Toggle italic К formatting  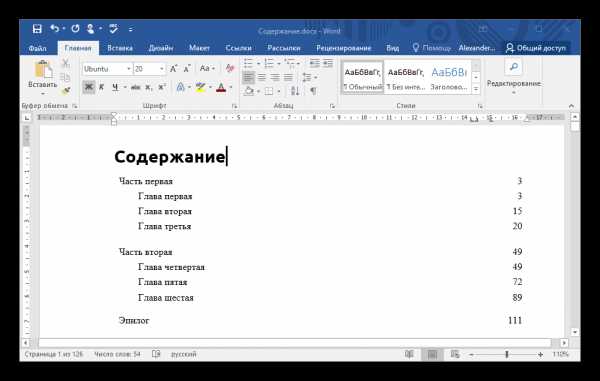(102, 88)
